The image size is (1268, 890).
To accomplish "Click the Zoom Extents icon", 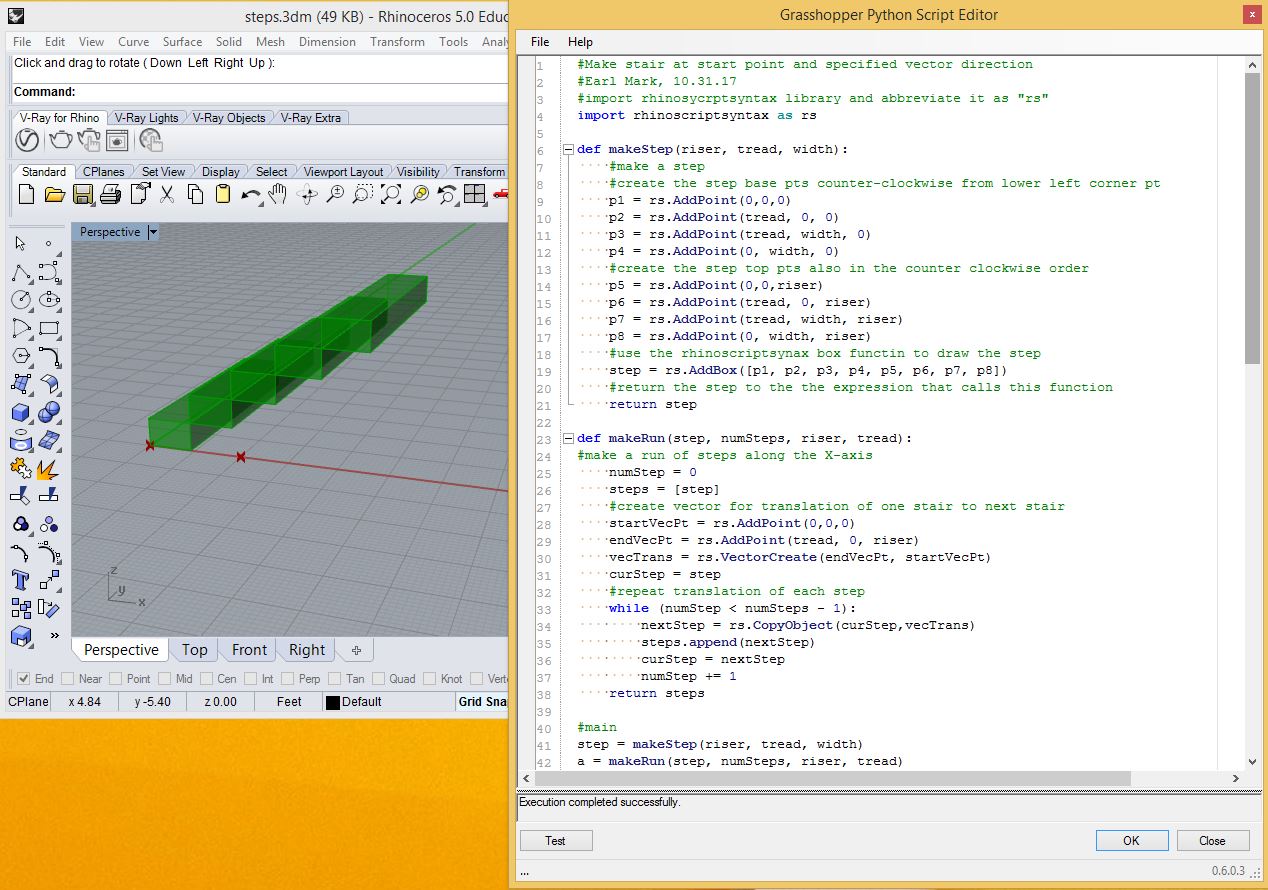I will pos(391,194).
